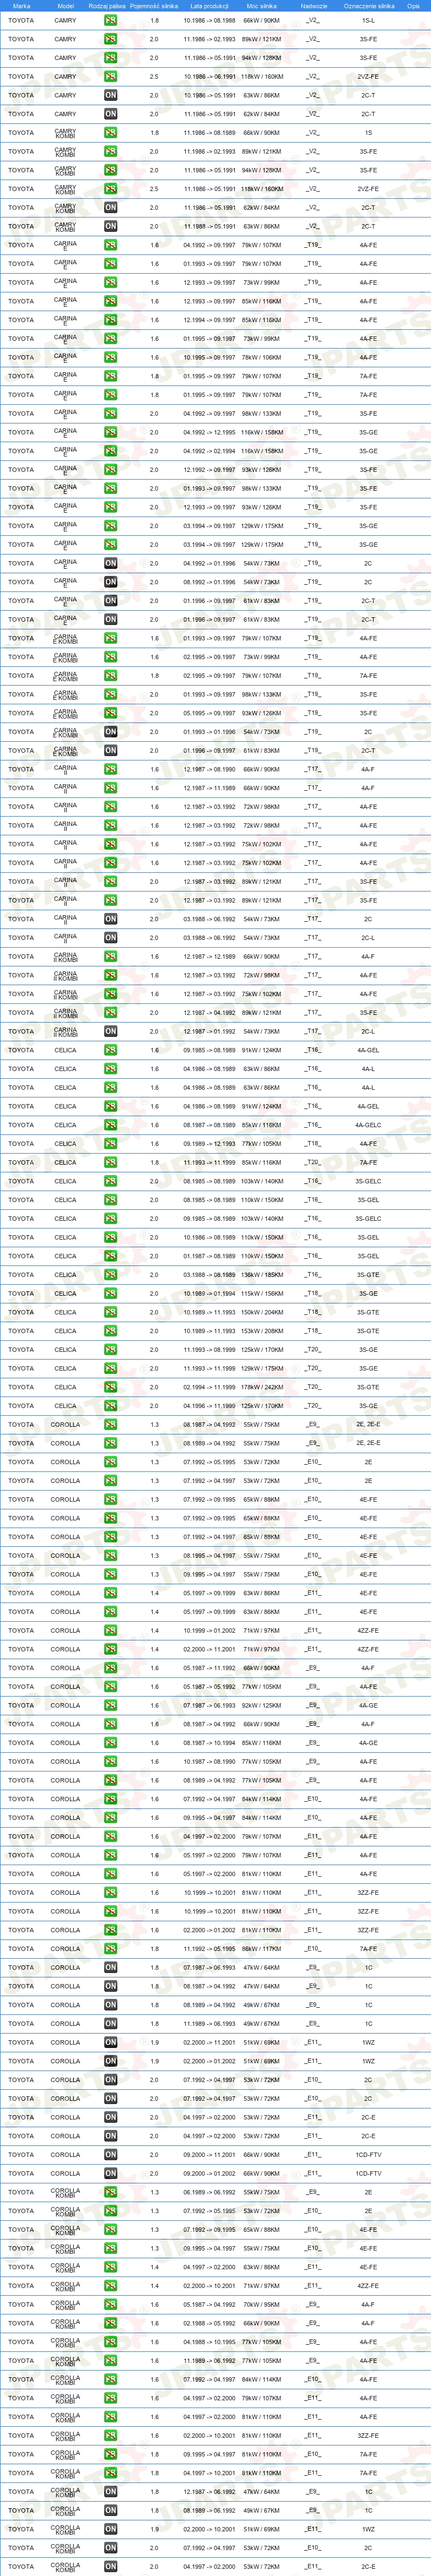Click the Moc silnika column header
Image resolution: width=431 pixels, height=2576 pixels.
point(262,6)
